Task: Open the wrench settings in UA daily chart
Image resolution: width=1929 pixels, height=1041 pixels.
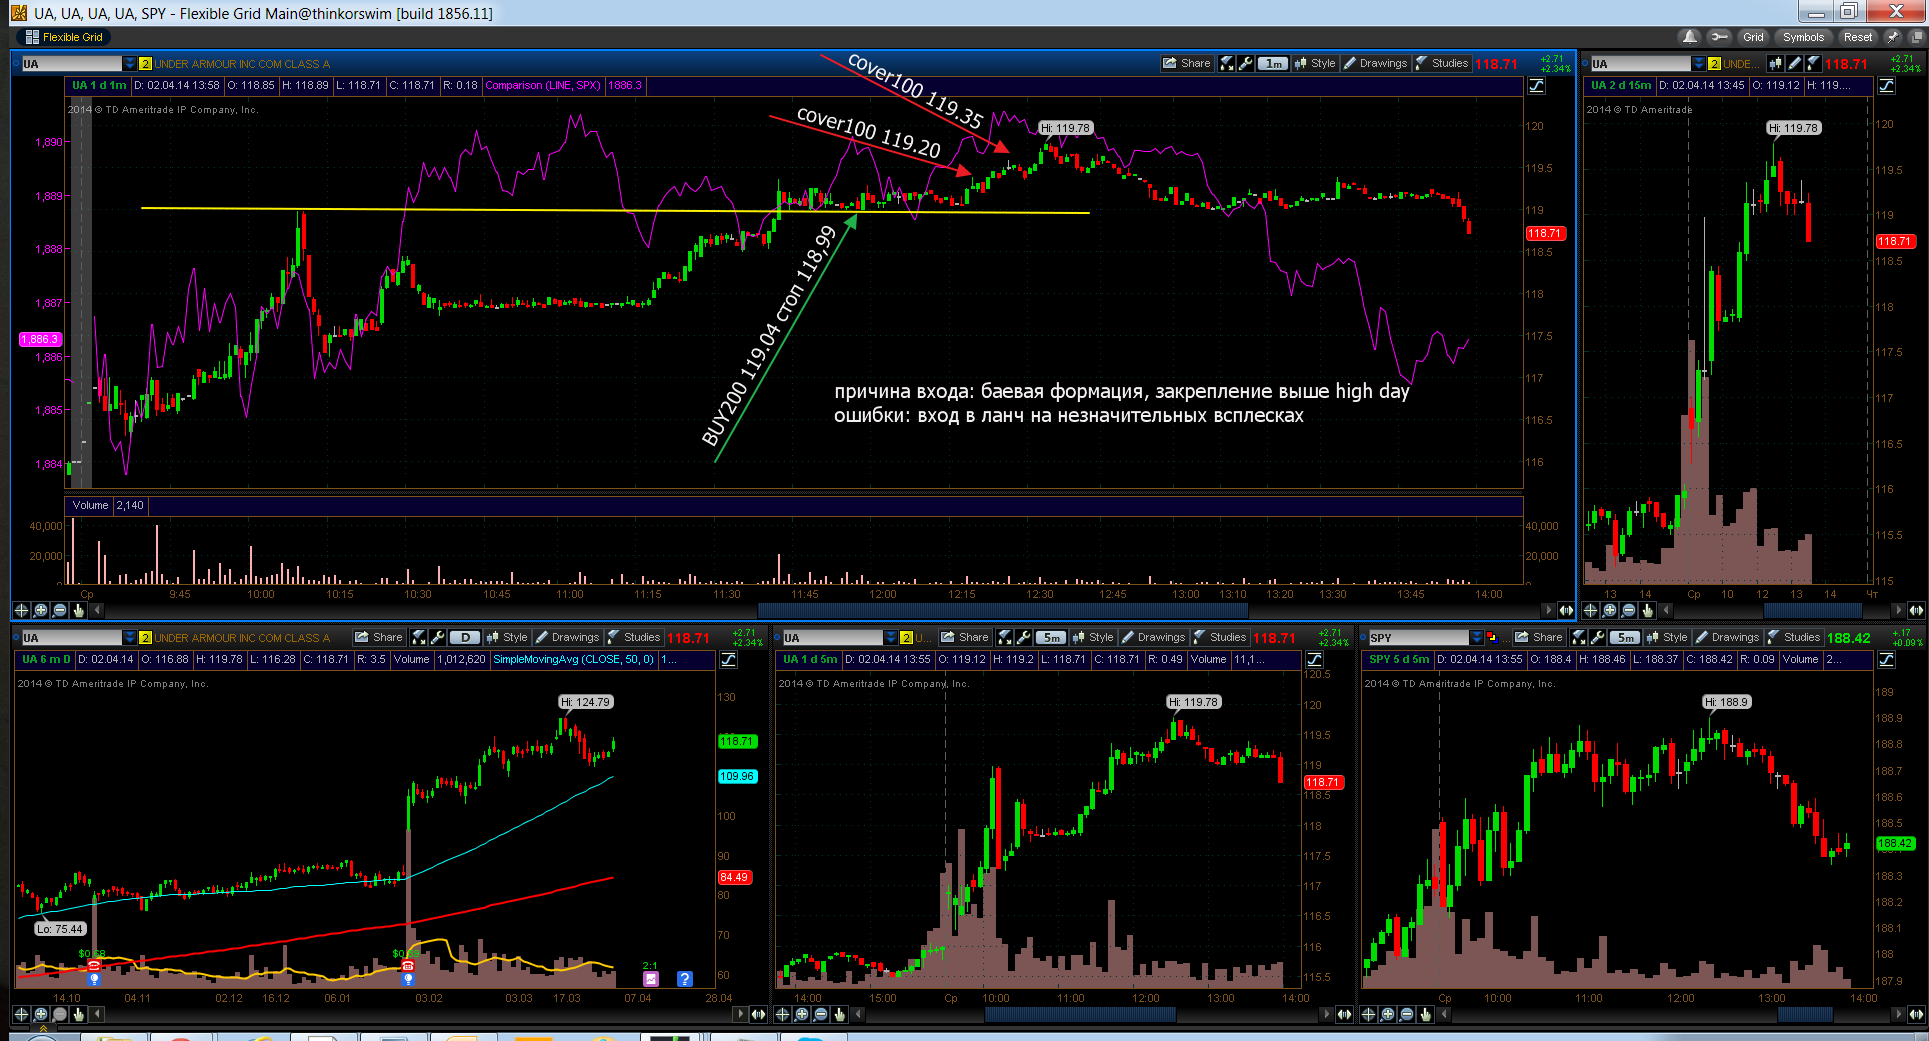Action: (437, 637)
